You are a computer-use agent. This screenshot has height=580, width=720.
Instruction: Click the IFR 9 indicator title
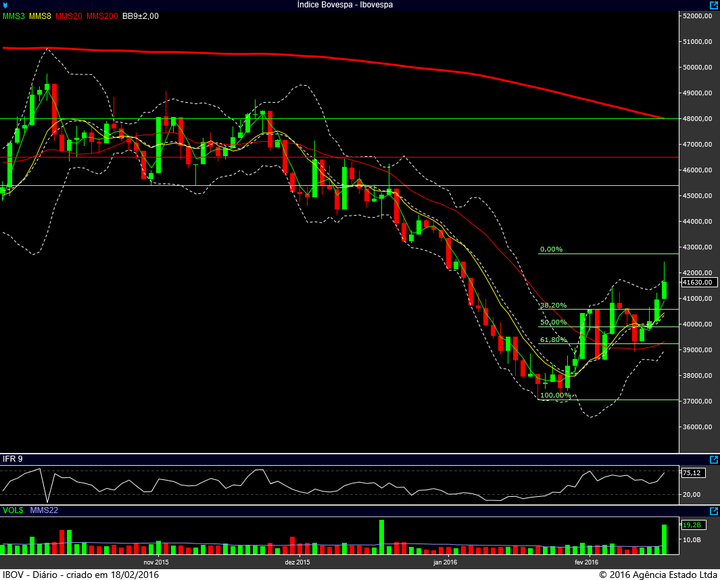click(12, 459)
